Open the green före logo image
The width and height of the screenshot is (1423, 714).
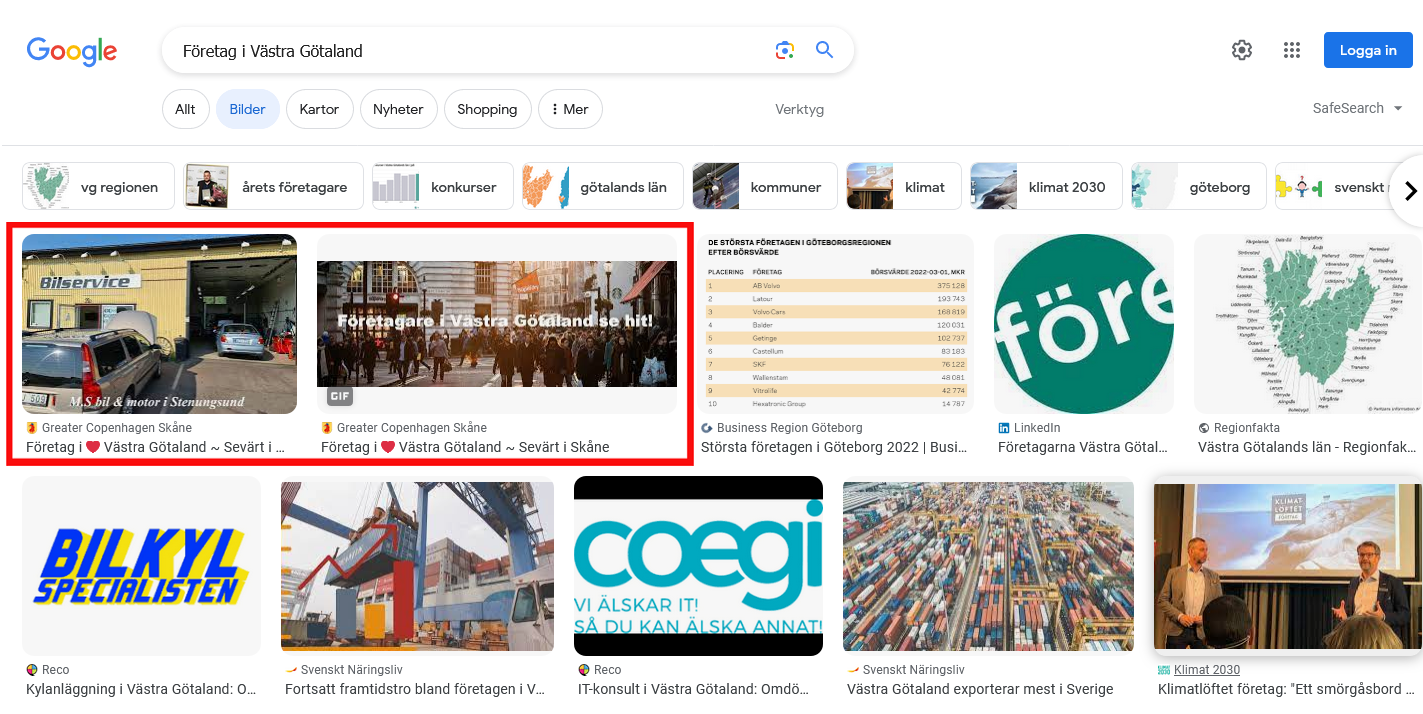(1084, 324)
